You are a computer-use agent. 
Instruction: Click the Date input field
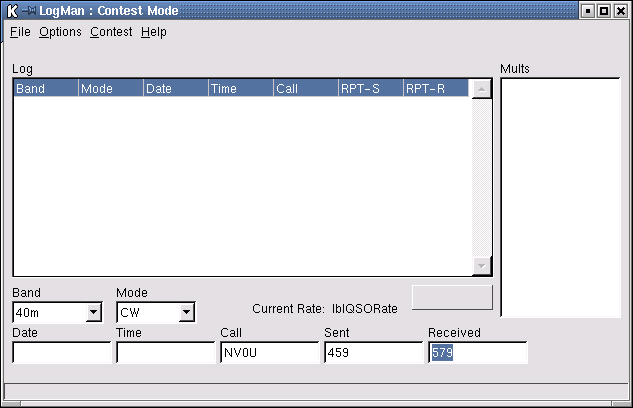(61, 353)
